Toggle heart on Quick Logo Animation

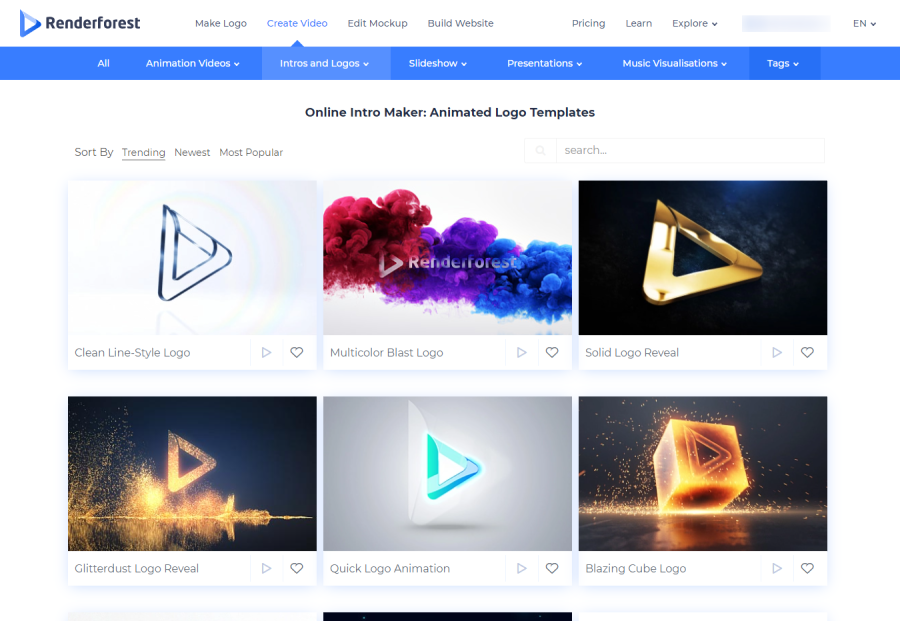[552, 568]
